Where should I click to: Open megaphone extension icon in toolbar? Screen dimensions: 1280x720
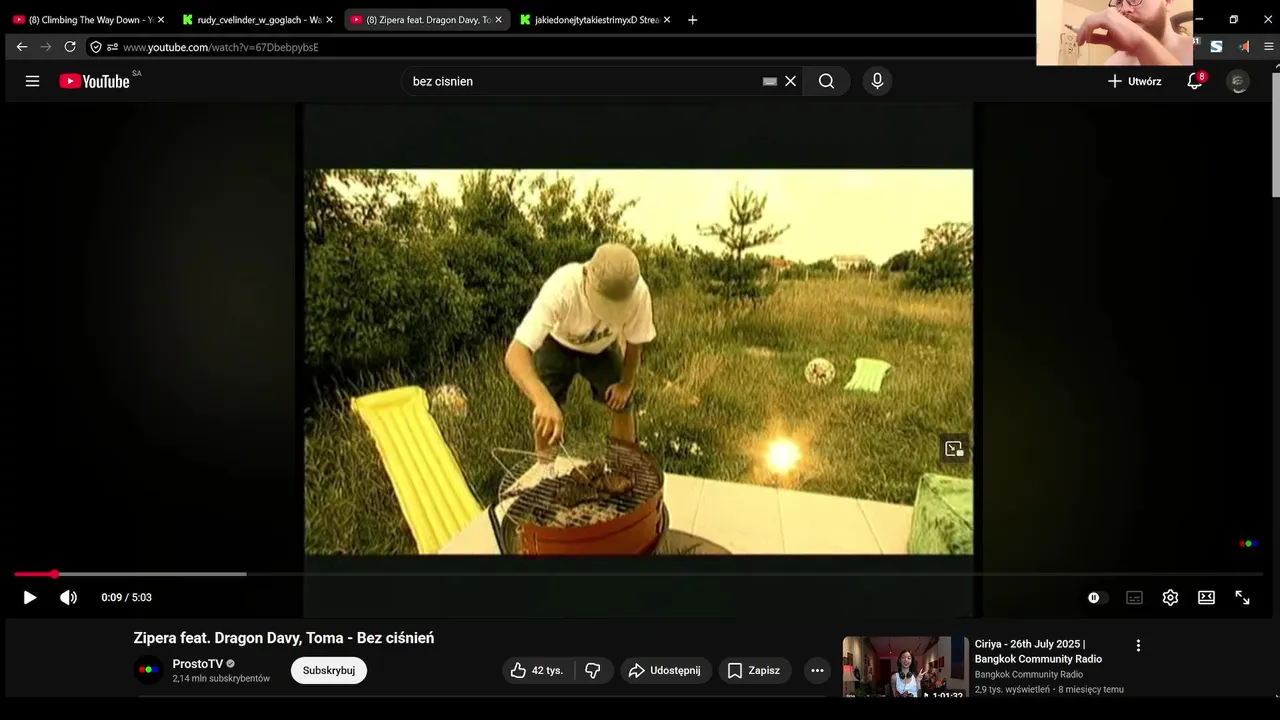tap(1243, 47)
